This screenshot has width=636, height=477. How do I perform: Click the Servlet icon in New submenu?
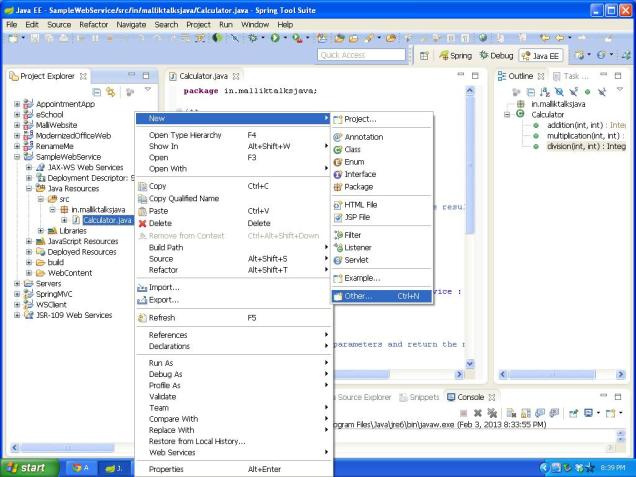tap(338, 260)
